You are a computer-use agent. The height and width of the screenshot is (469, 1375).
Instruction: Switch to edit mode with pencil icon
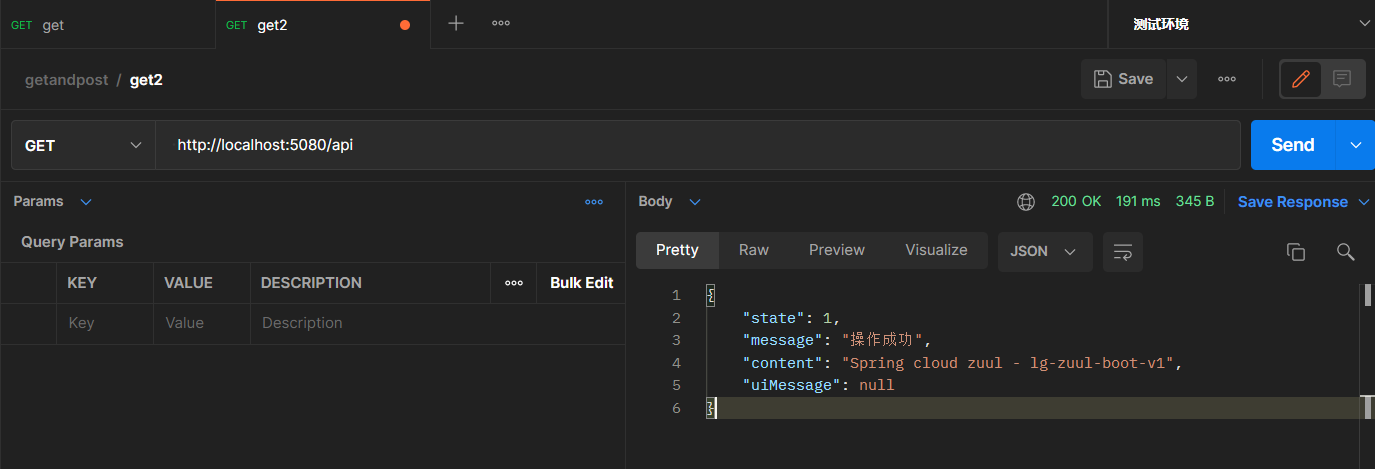[1301, 79]
